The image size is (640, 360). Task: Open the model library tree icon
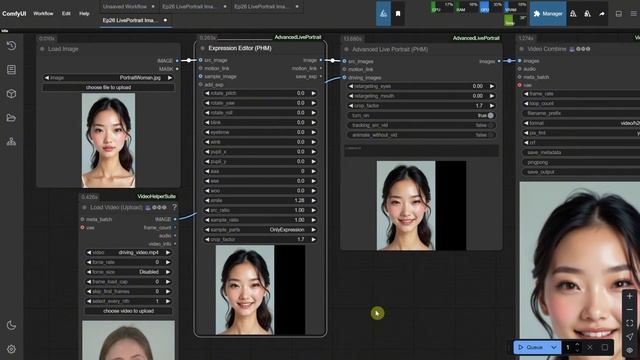coord(11,142)
